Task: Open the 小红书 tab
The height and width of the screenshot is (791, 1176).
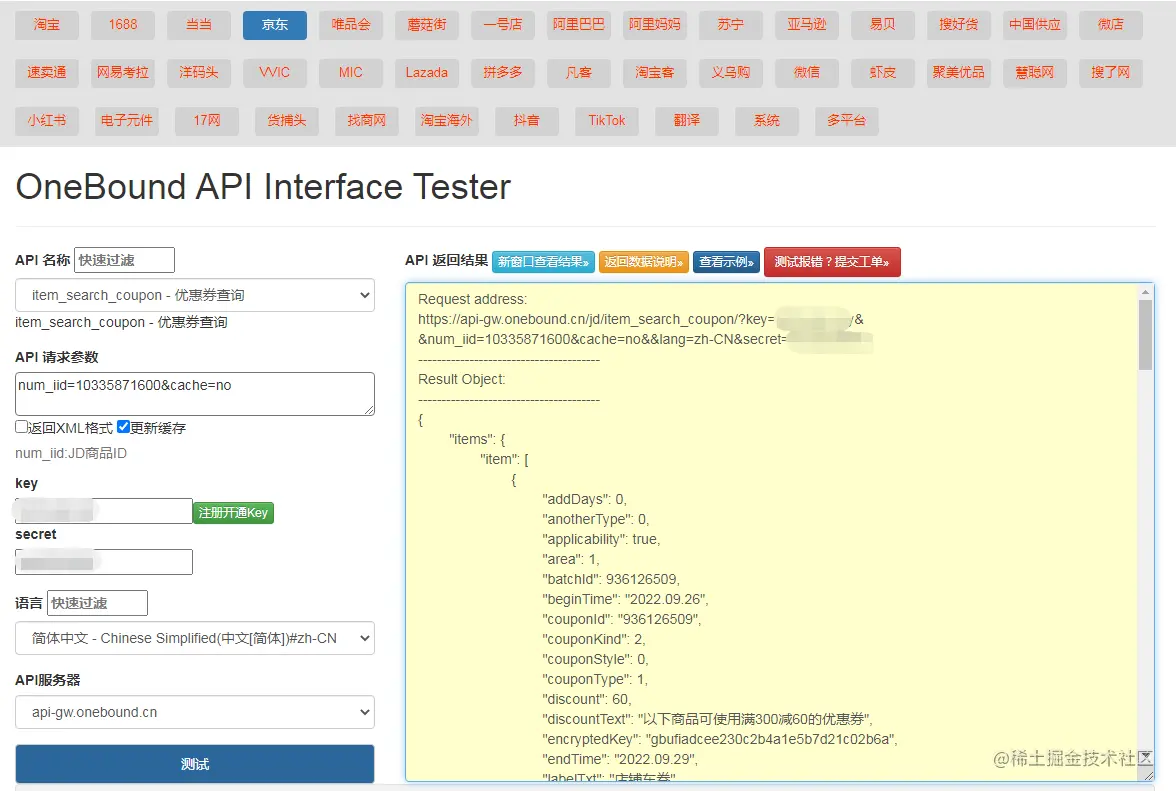Action: click(46, 121)
